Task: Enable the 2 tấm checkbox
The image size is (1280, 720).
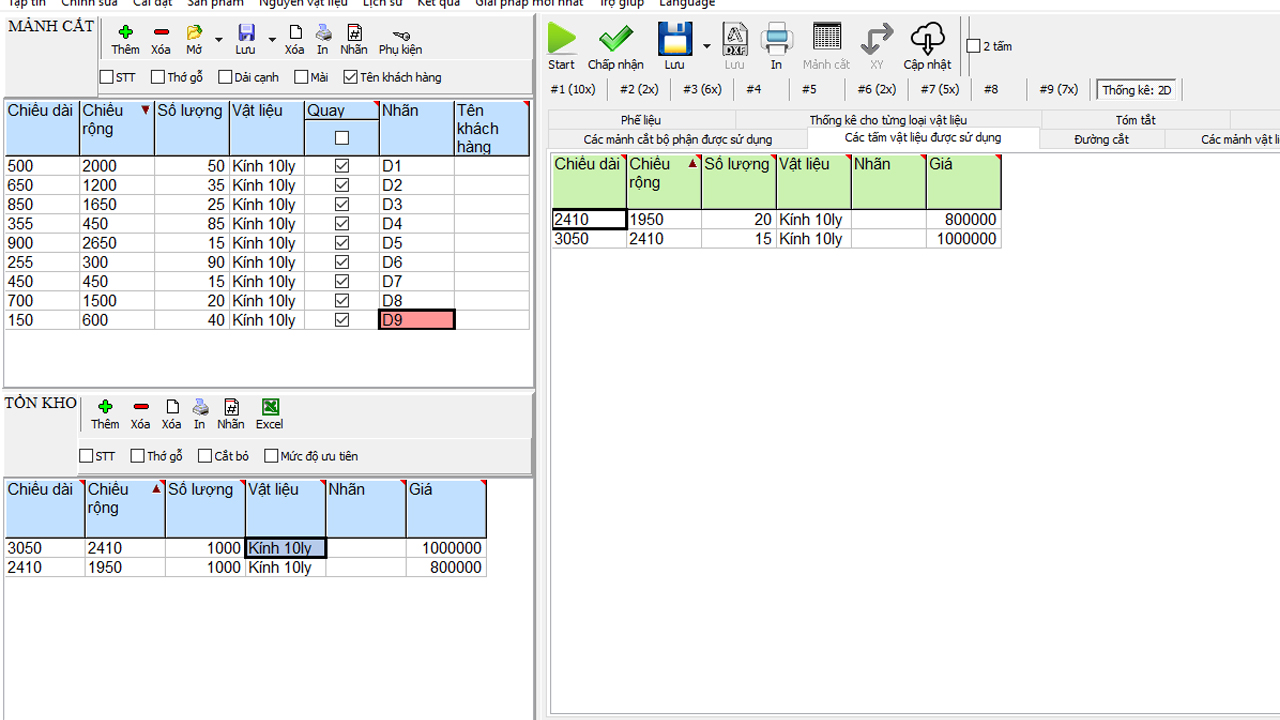Action: coord(974,46)
